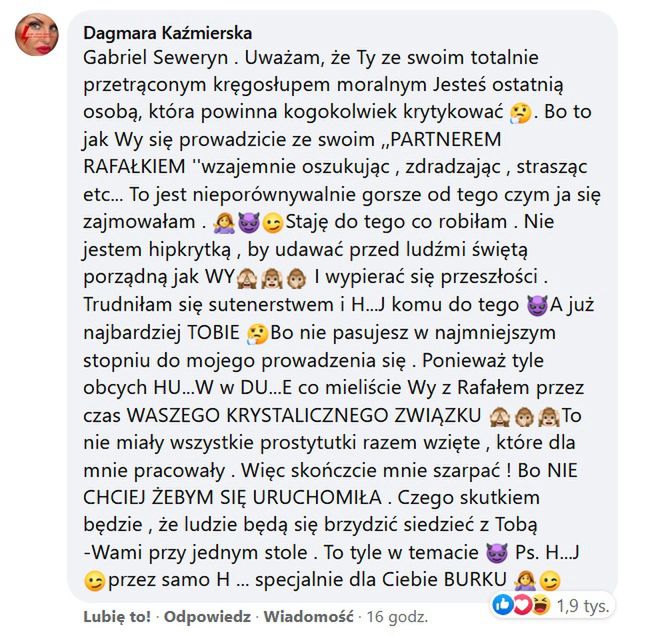
Task: Click the thinking emoji after krytykować
Action: click(x=520, y=113)
